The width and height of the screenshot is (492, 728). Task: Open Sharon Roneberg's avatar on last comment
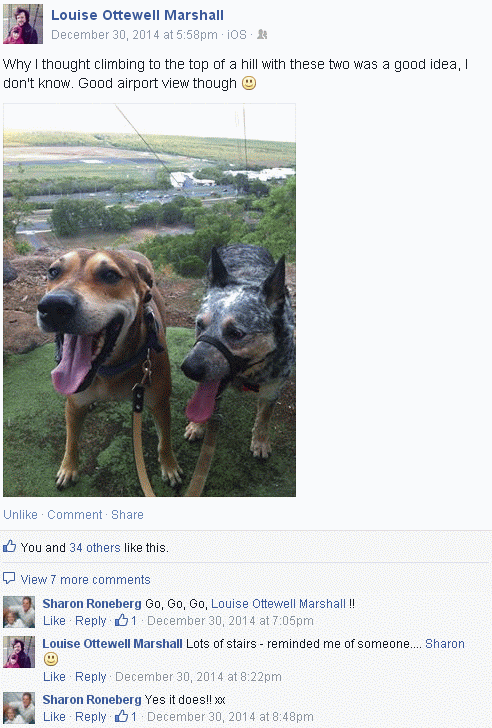click(x=19, y=708)
